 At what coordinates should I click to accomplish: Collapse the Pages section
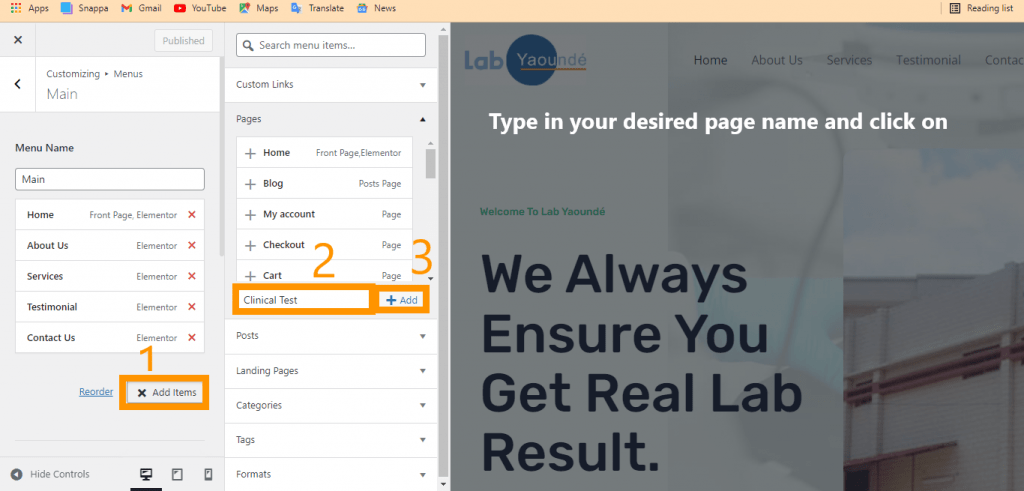330,119
